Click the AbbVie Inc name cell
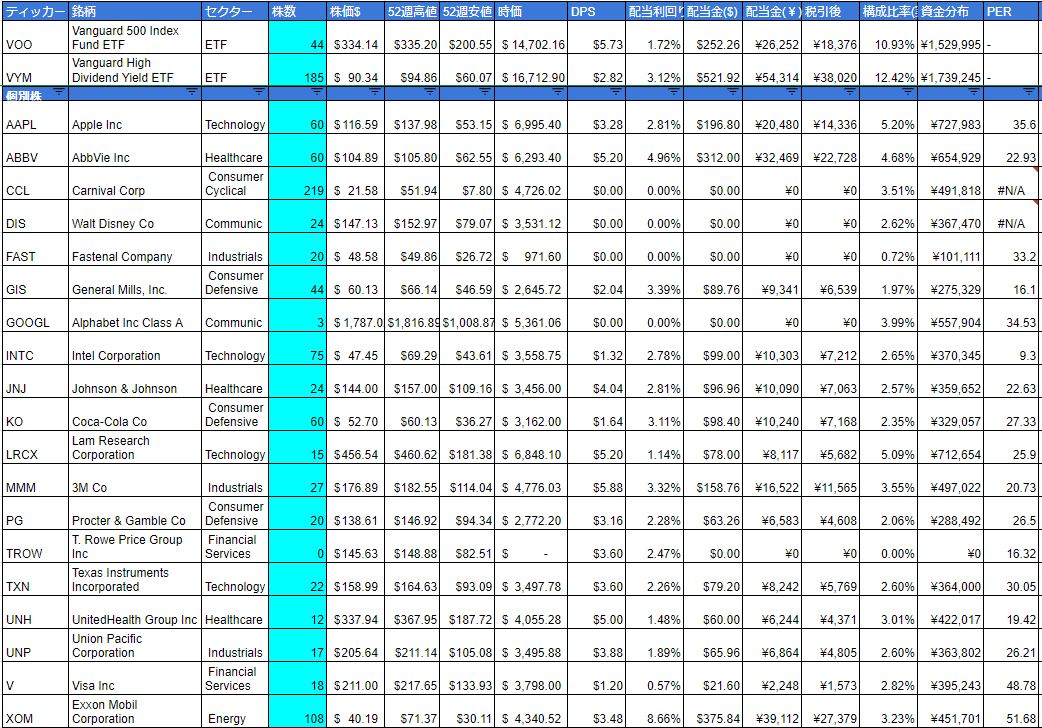The width and height of the screenshot is (1042, 728). pyautogui.click(x=135, y=150)
